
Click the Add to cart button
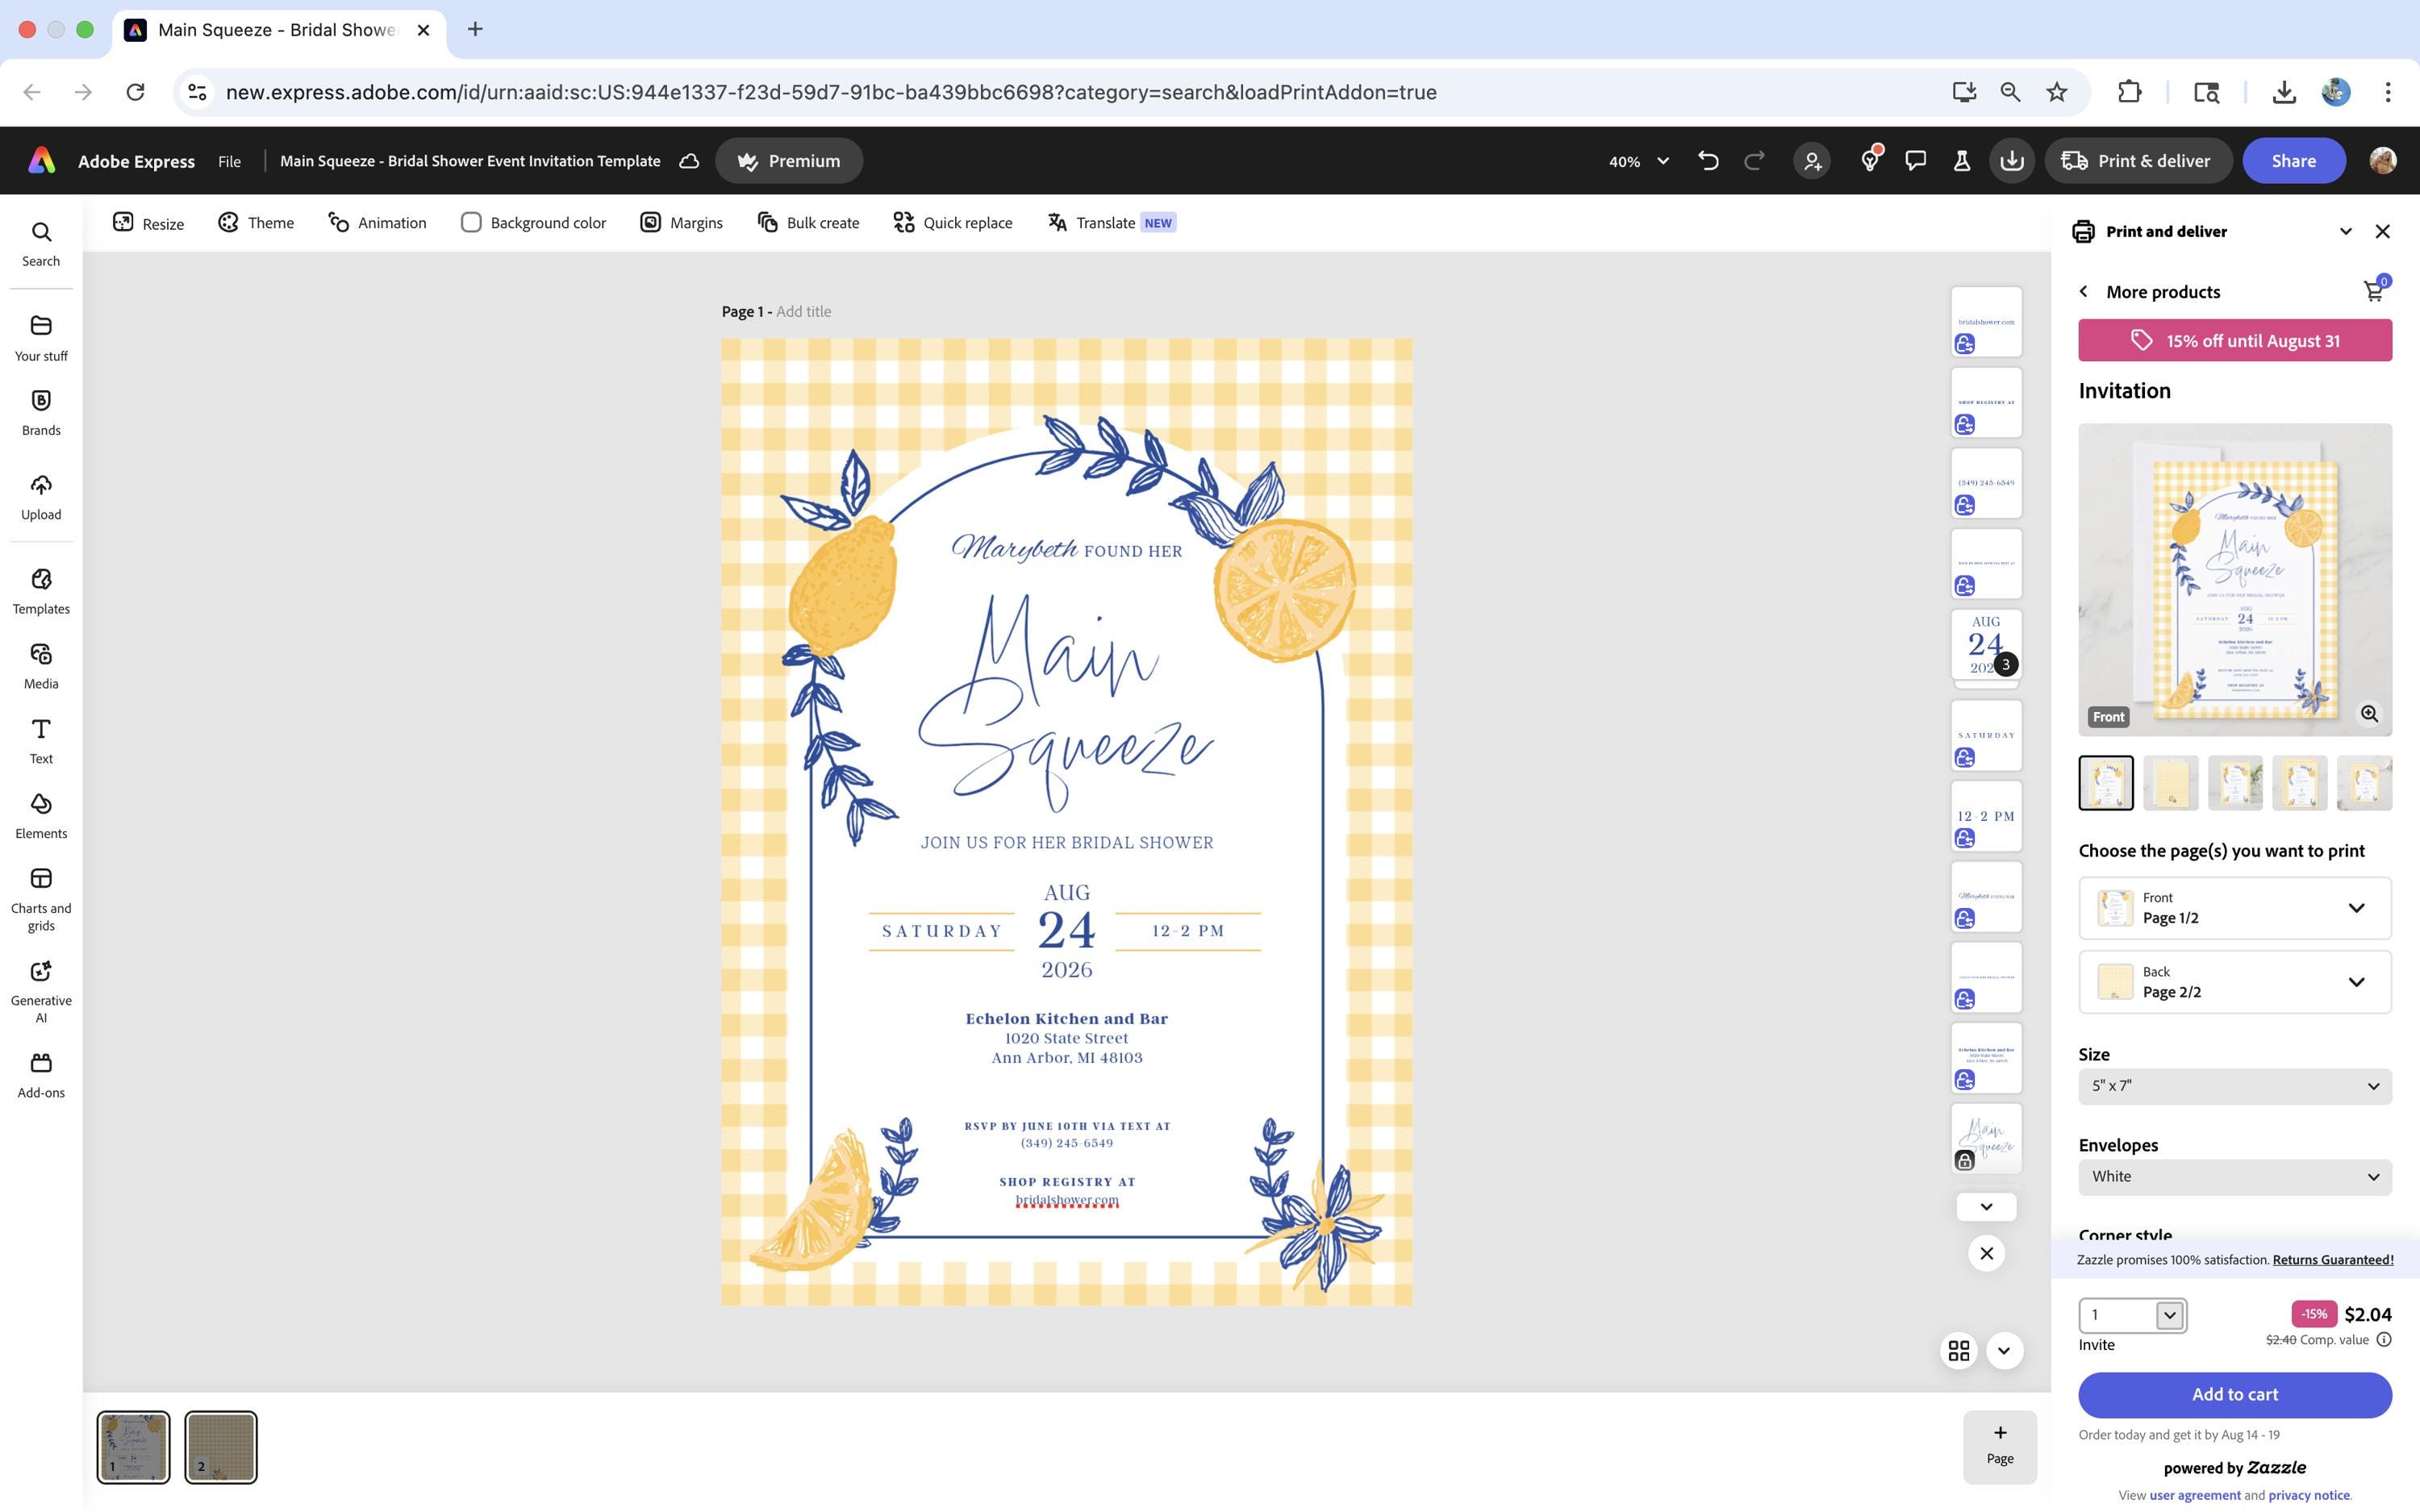2235,1394
